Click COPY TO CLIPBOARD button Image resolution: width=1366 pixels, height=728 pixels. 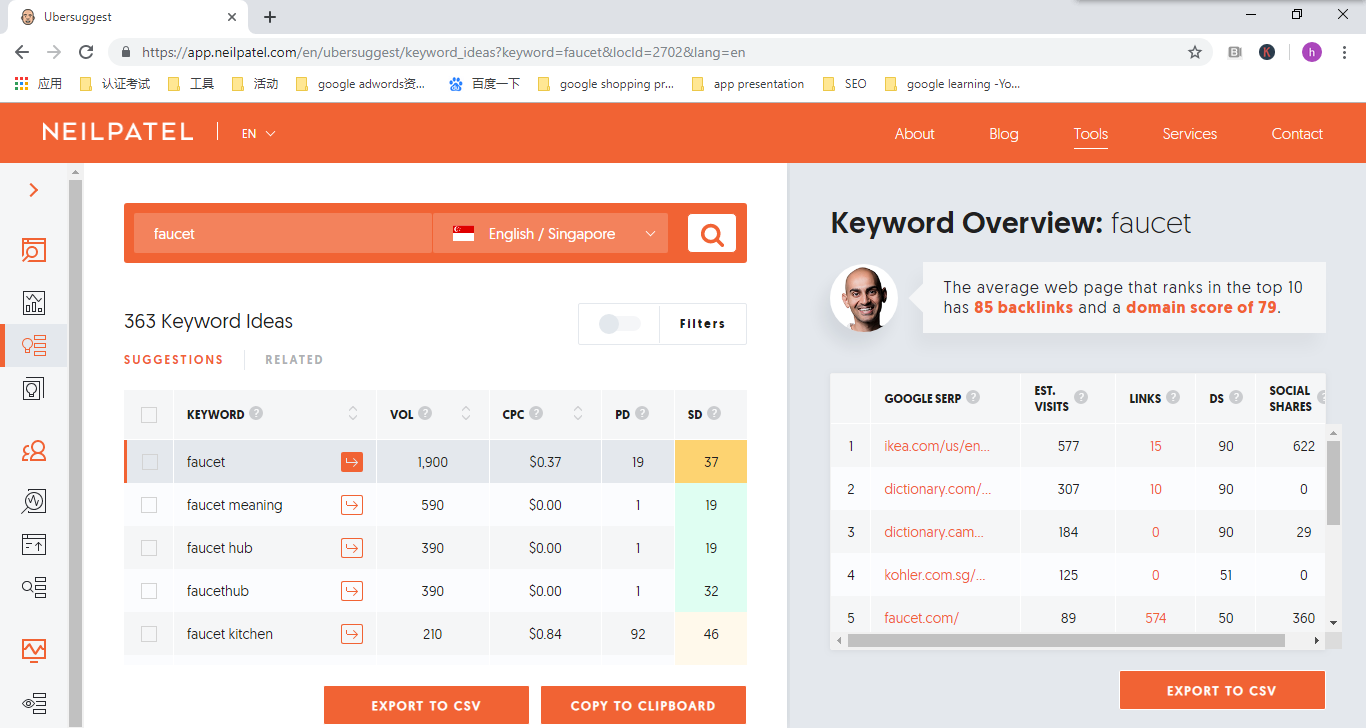(643, 705)
